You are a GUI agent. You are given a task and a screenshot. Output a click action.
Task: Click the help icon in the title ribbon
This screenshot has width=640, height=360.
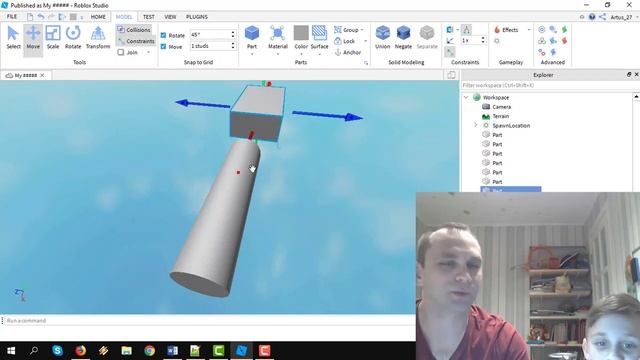click(x=592, y=17)
